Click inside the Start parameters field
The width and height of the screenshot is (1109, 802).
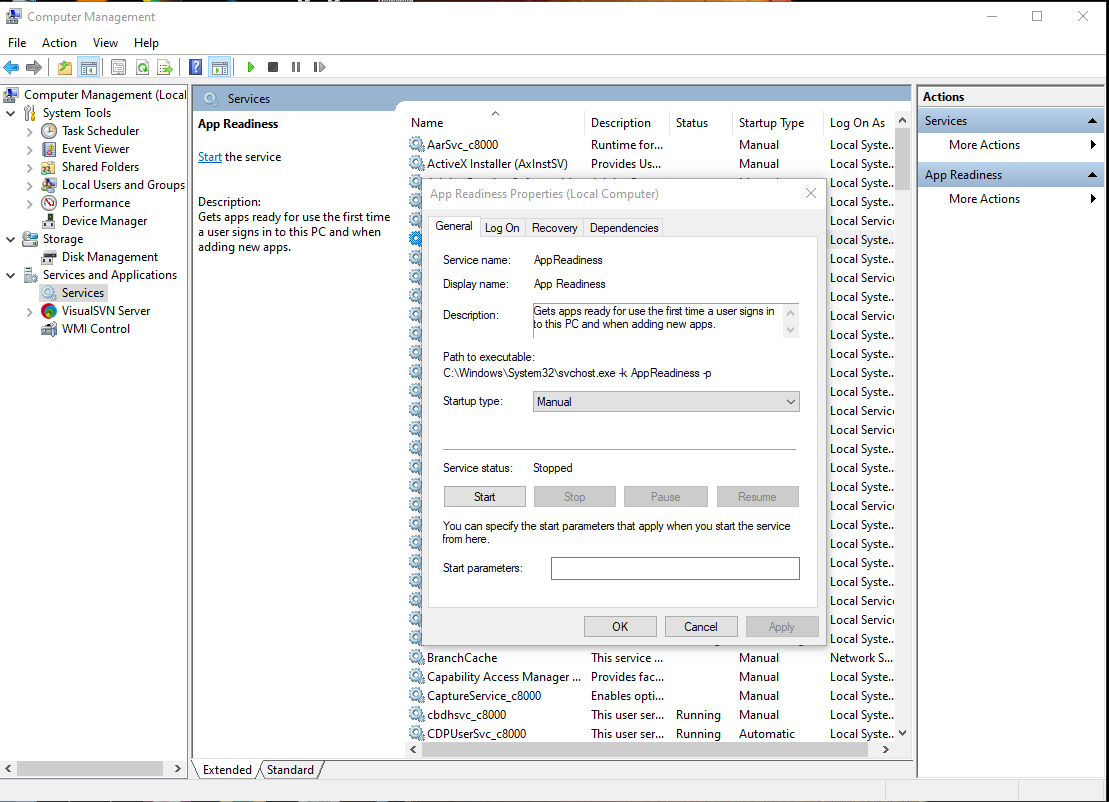(675, 568)
